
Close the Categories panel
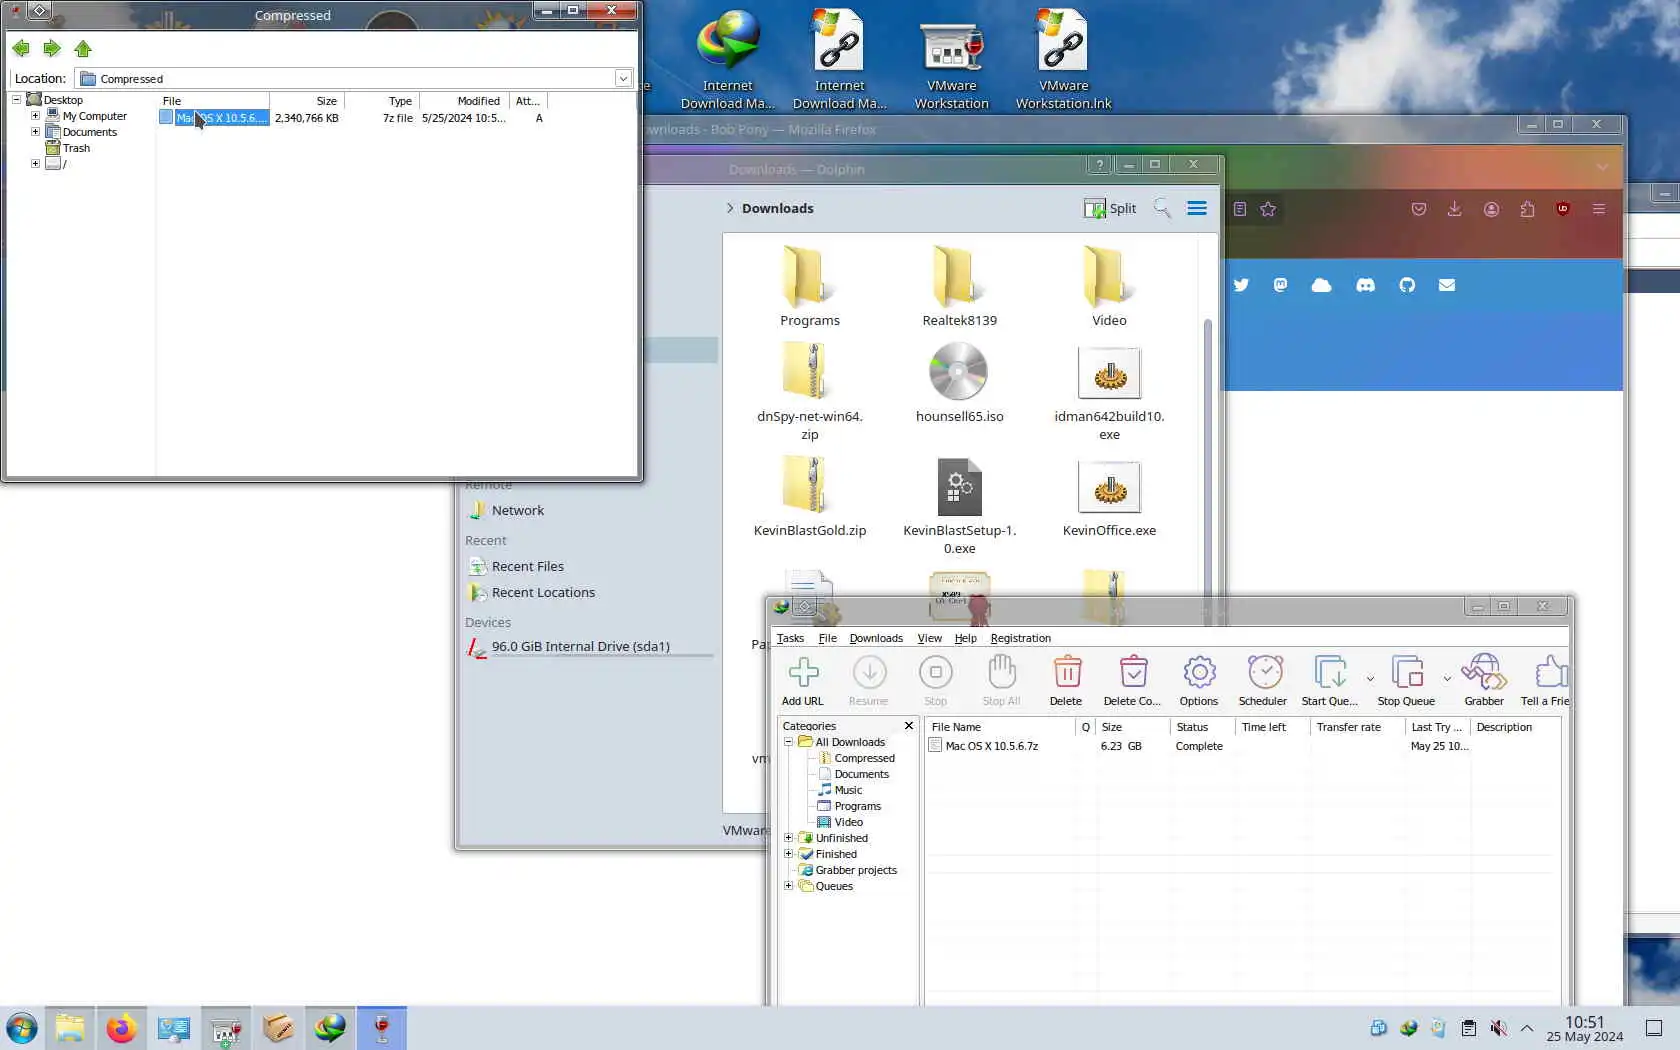(x=909, y=726)
